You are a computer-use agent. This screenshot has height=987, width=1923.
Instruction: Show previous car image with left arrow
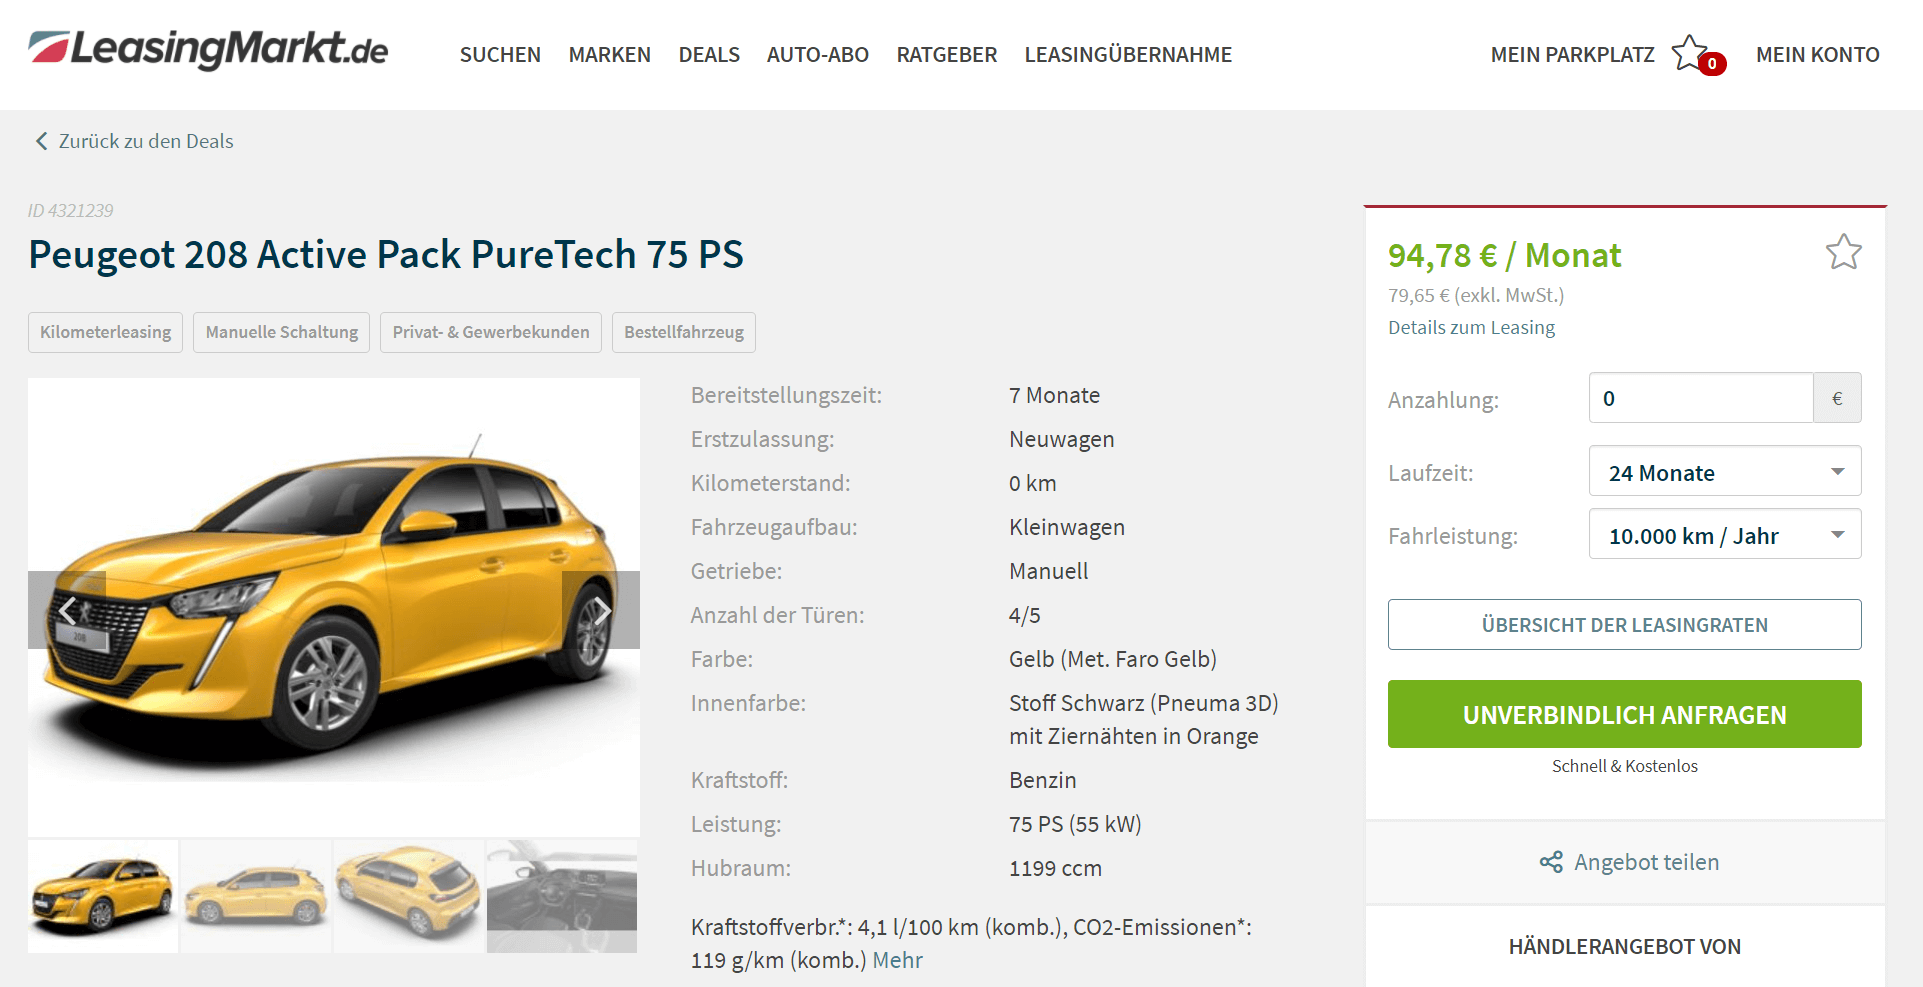click(67, 610)
